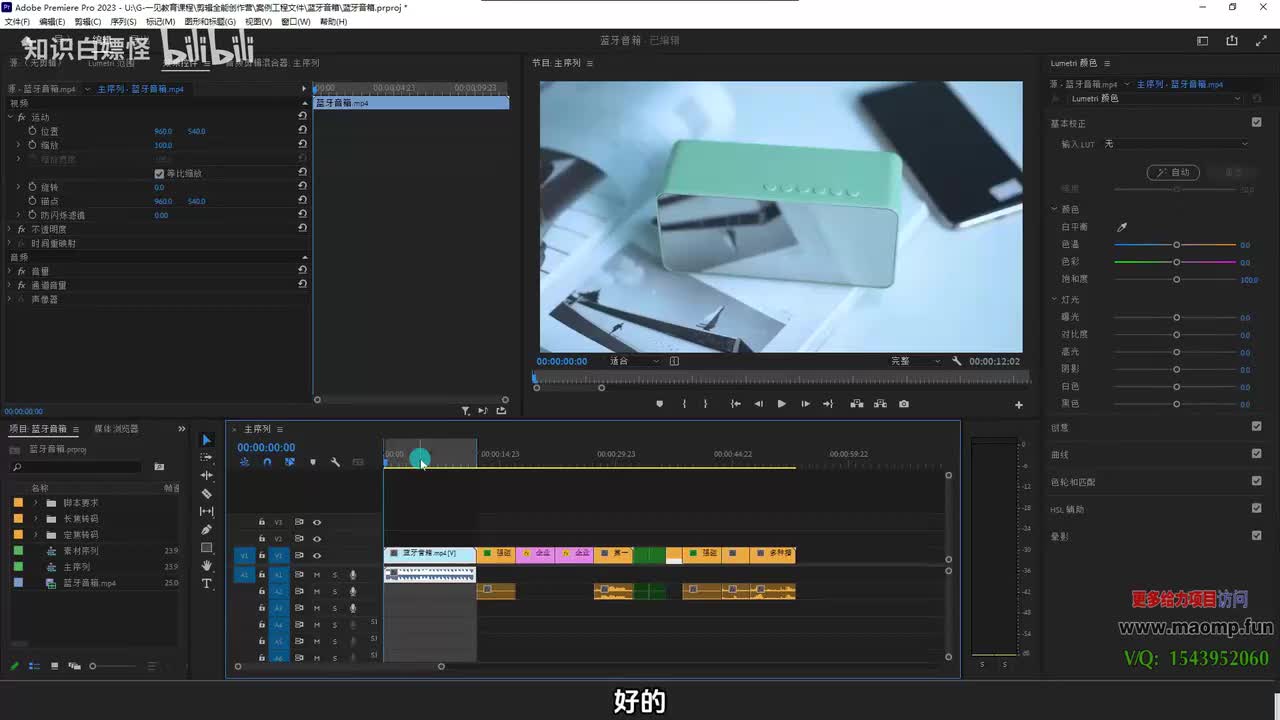Mute audio track A1 with M button

pyautogui.click(x=317, y=575)
